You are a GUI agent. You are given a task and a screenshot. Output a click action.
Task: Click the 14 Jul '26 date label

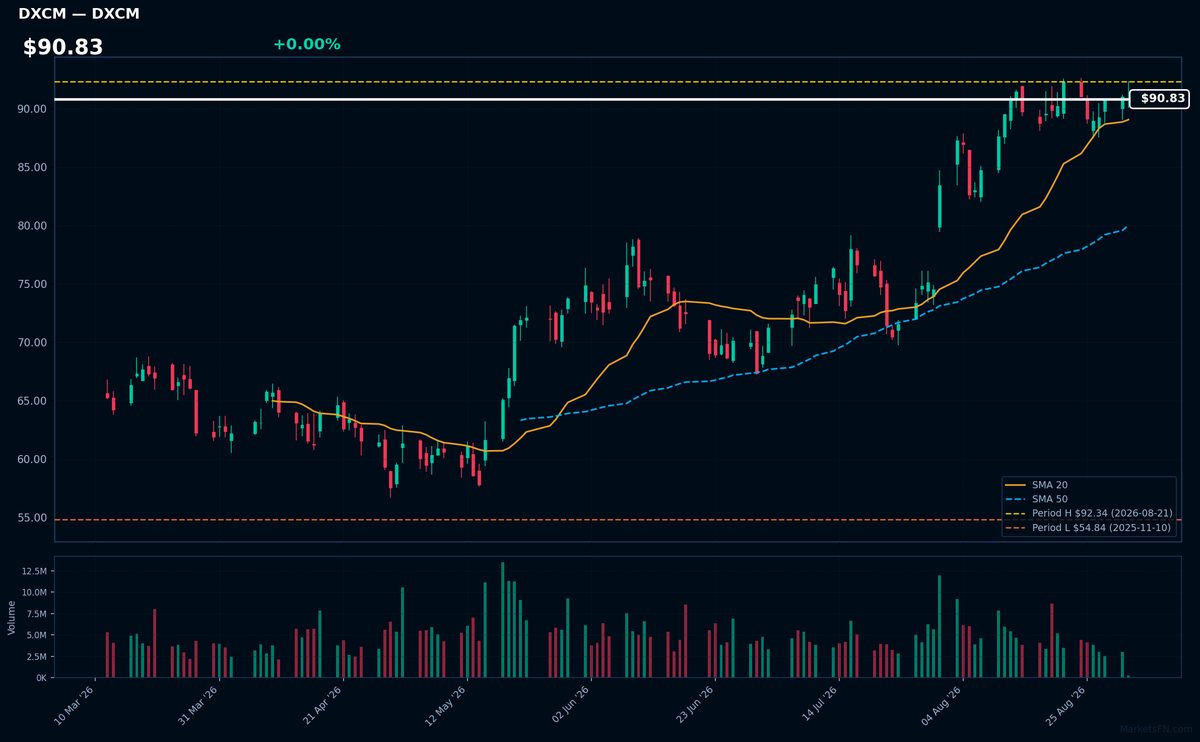pyautogui.click(x=818, y=706)
